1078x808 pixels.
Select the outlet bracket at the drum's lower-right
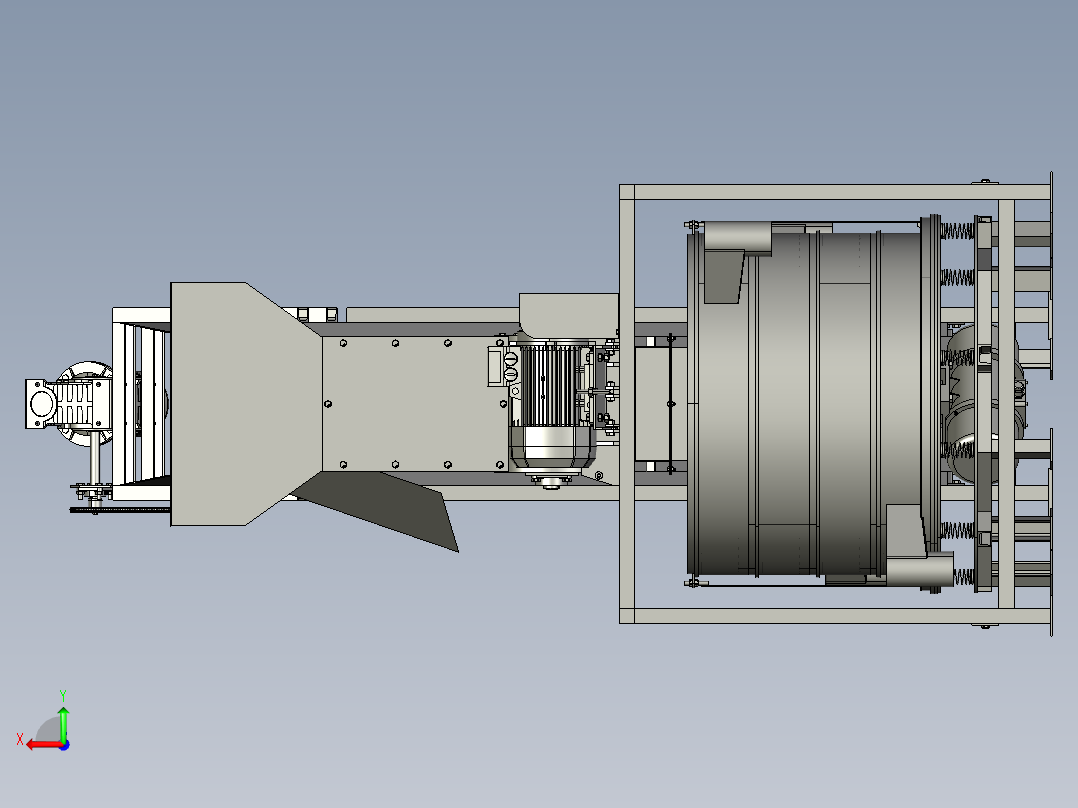point(918,547)
